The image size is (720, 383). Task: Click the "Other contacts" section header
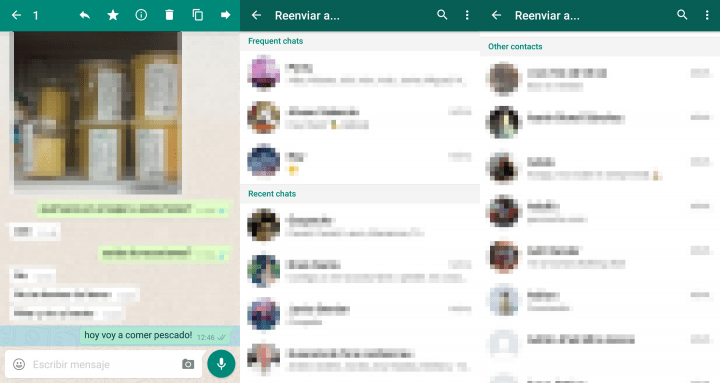pos(515,46)
